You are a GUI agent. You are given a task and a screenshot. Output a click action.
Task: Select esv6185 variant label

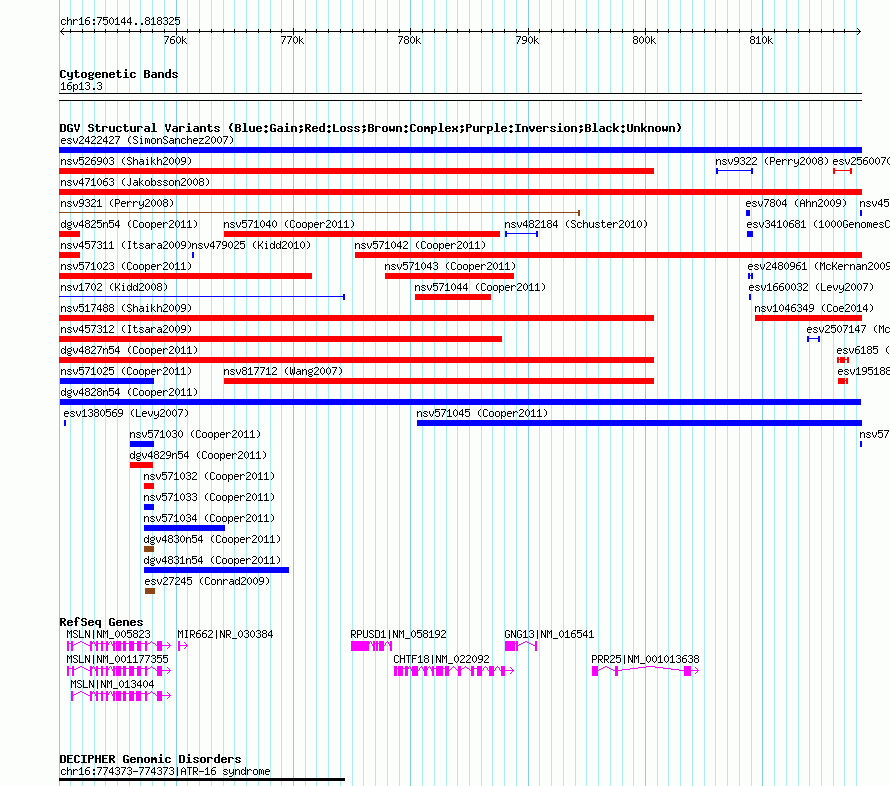pos(863,350)
